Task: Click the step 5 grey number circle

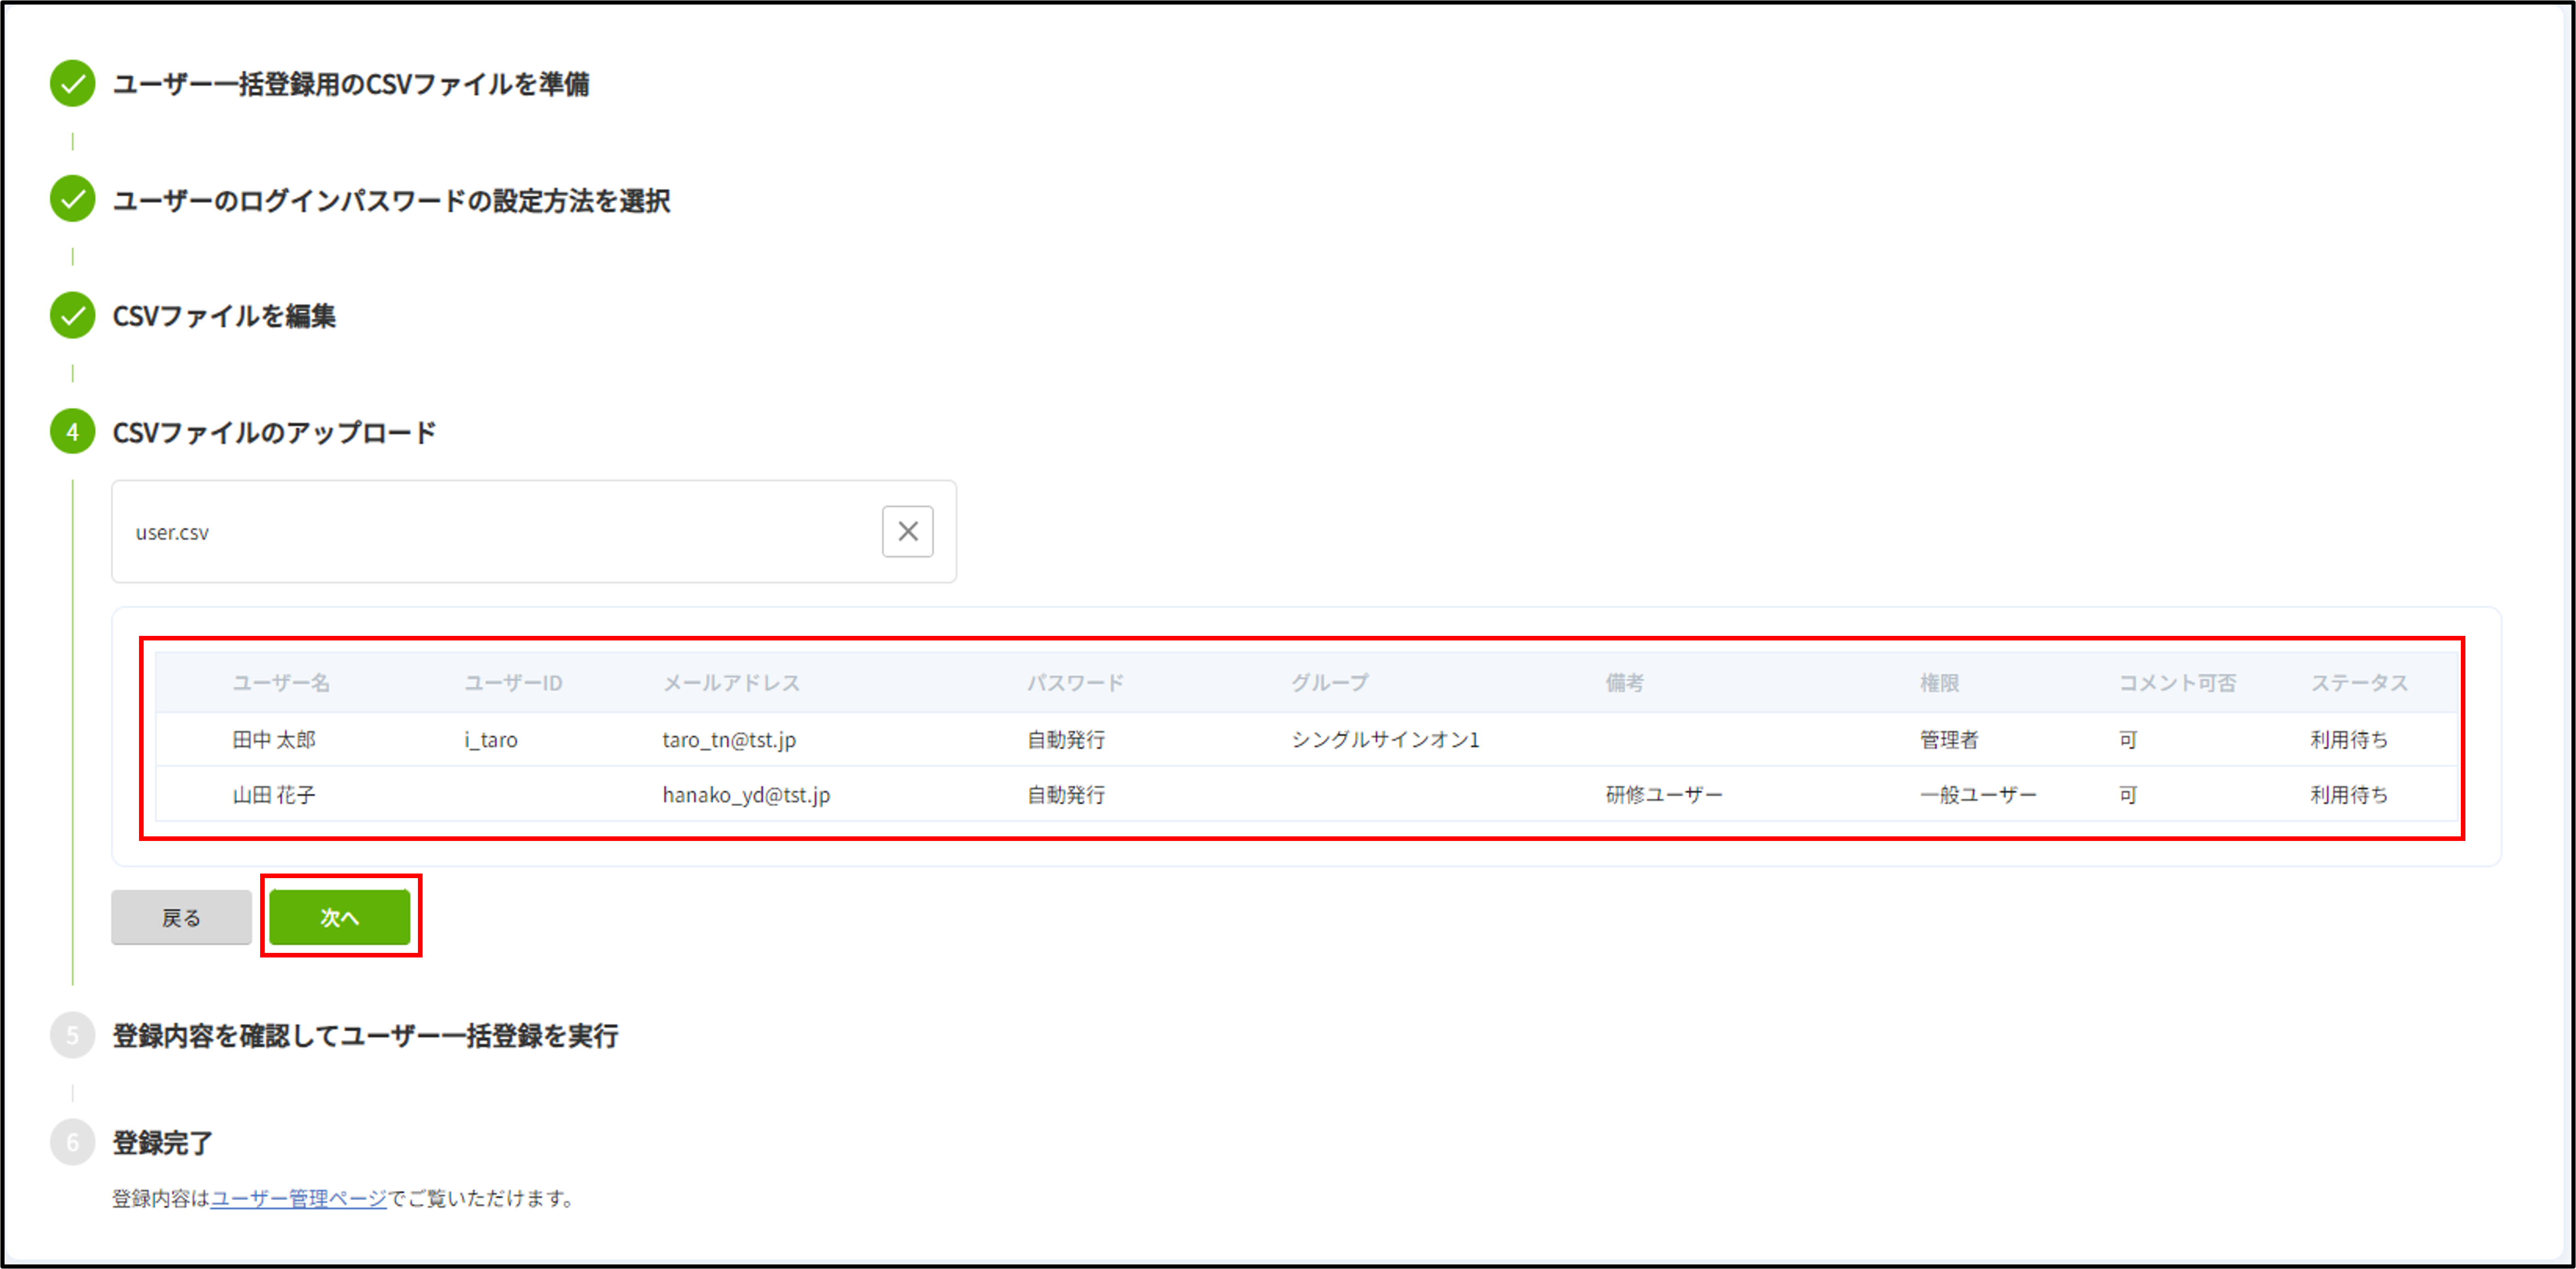Action: pyautogui.click(x=72, y=1035)
